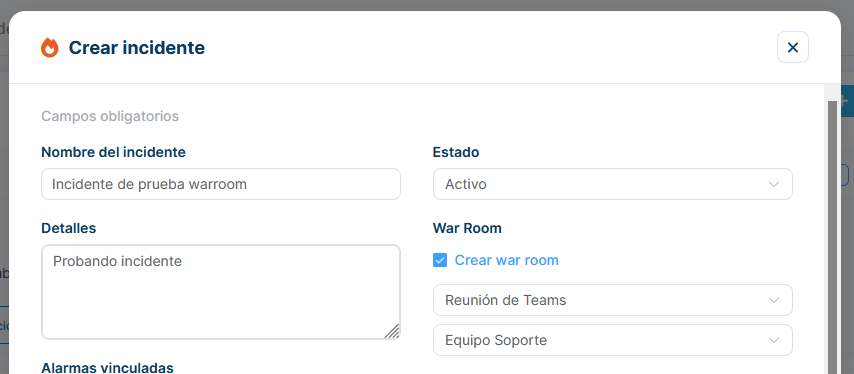The width and height of the screenshot is (854, 374).
Task: Click the teal plus button behind the dialog
Action: [x=846, y=101]
